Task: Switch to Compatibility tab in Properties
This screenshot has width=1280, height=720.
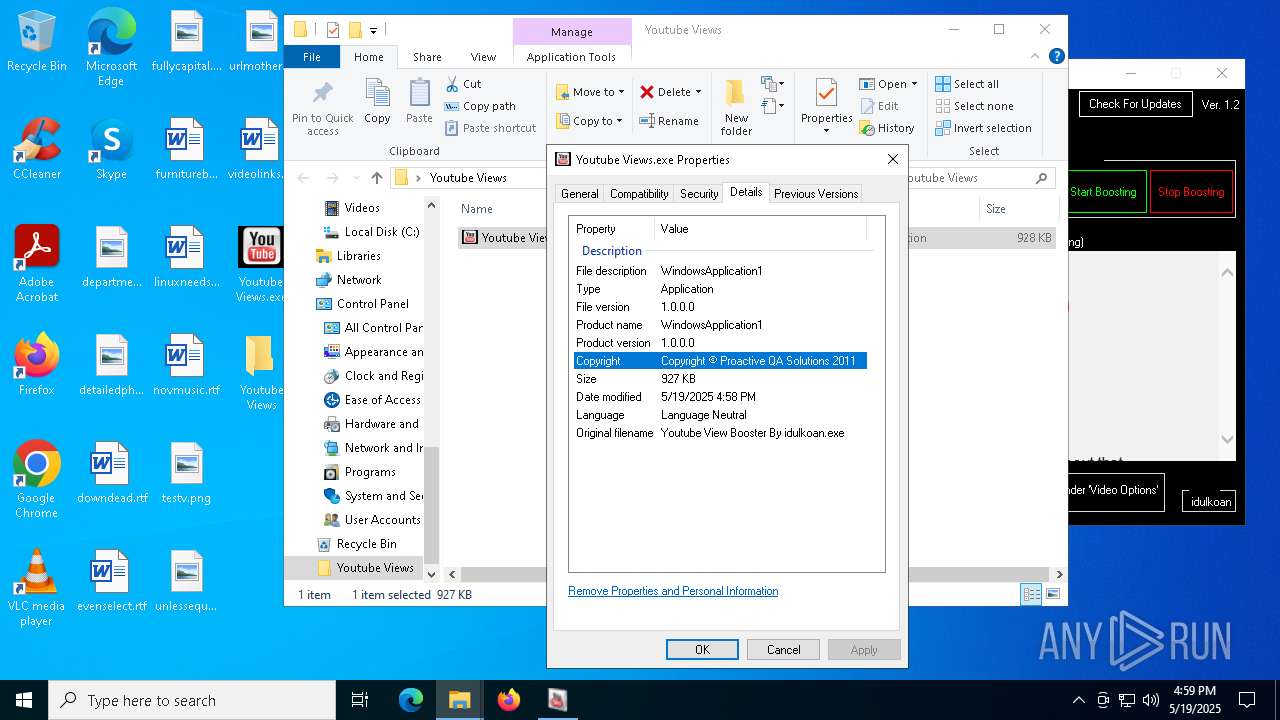Action: point(639,194)
